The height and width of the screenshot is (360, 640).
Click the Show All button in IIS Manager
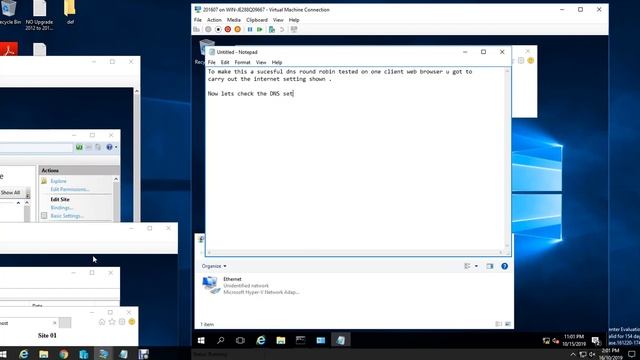tap(11, 192)
